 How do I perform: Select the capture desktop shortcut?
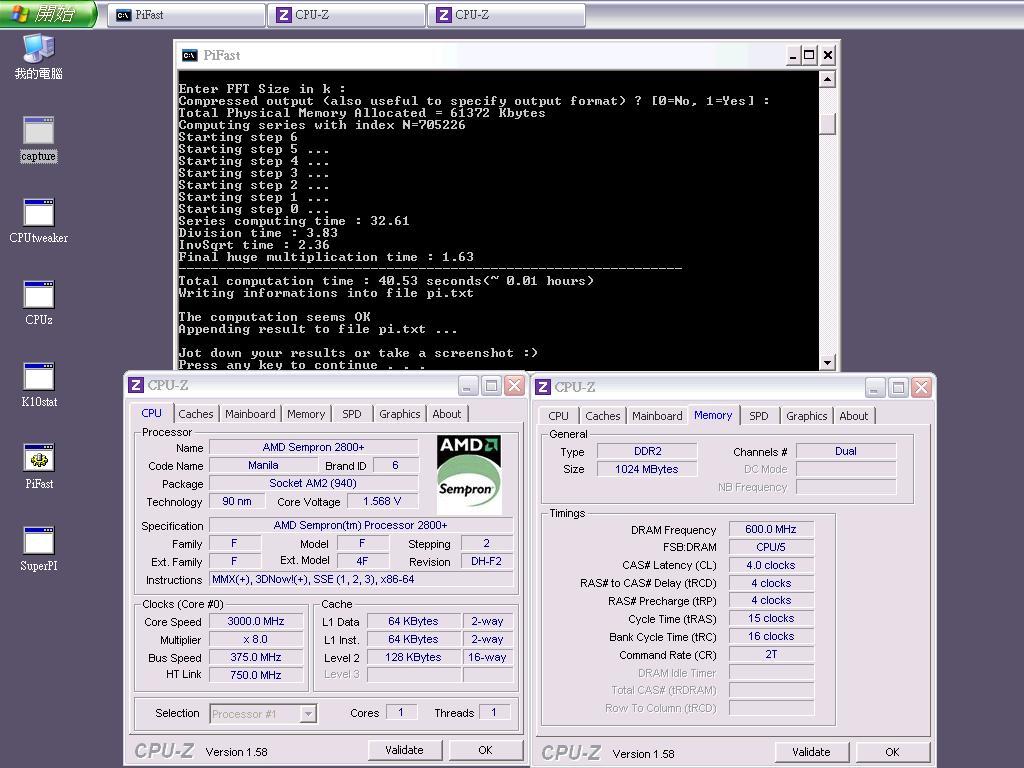point(39,140)
